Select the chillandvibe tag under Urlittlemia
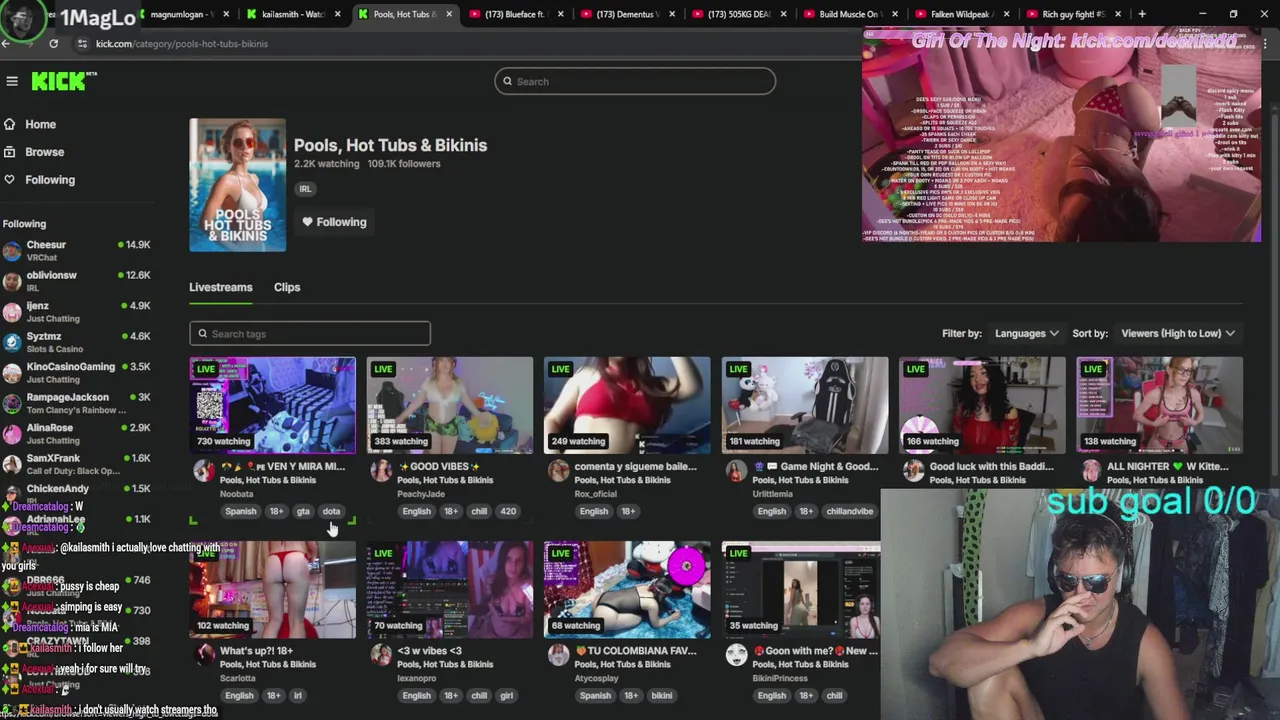 tap(850, 511)
